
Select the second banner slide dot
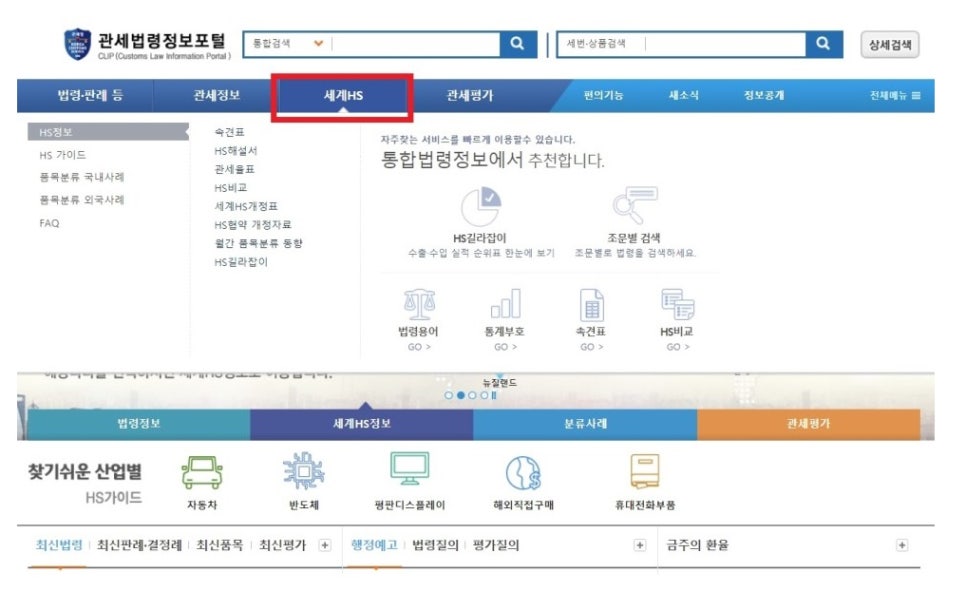[x=461, y=396]
